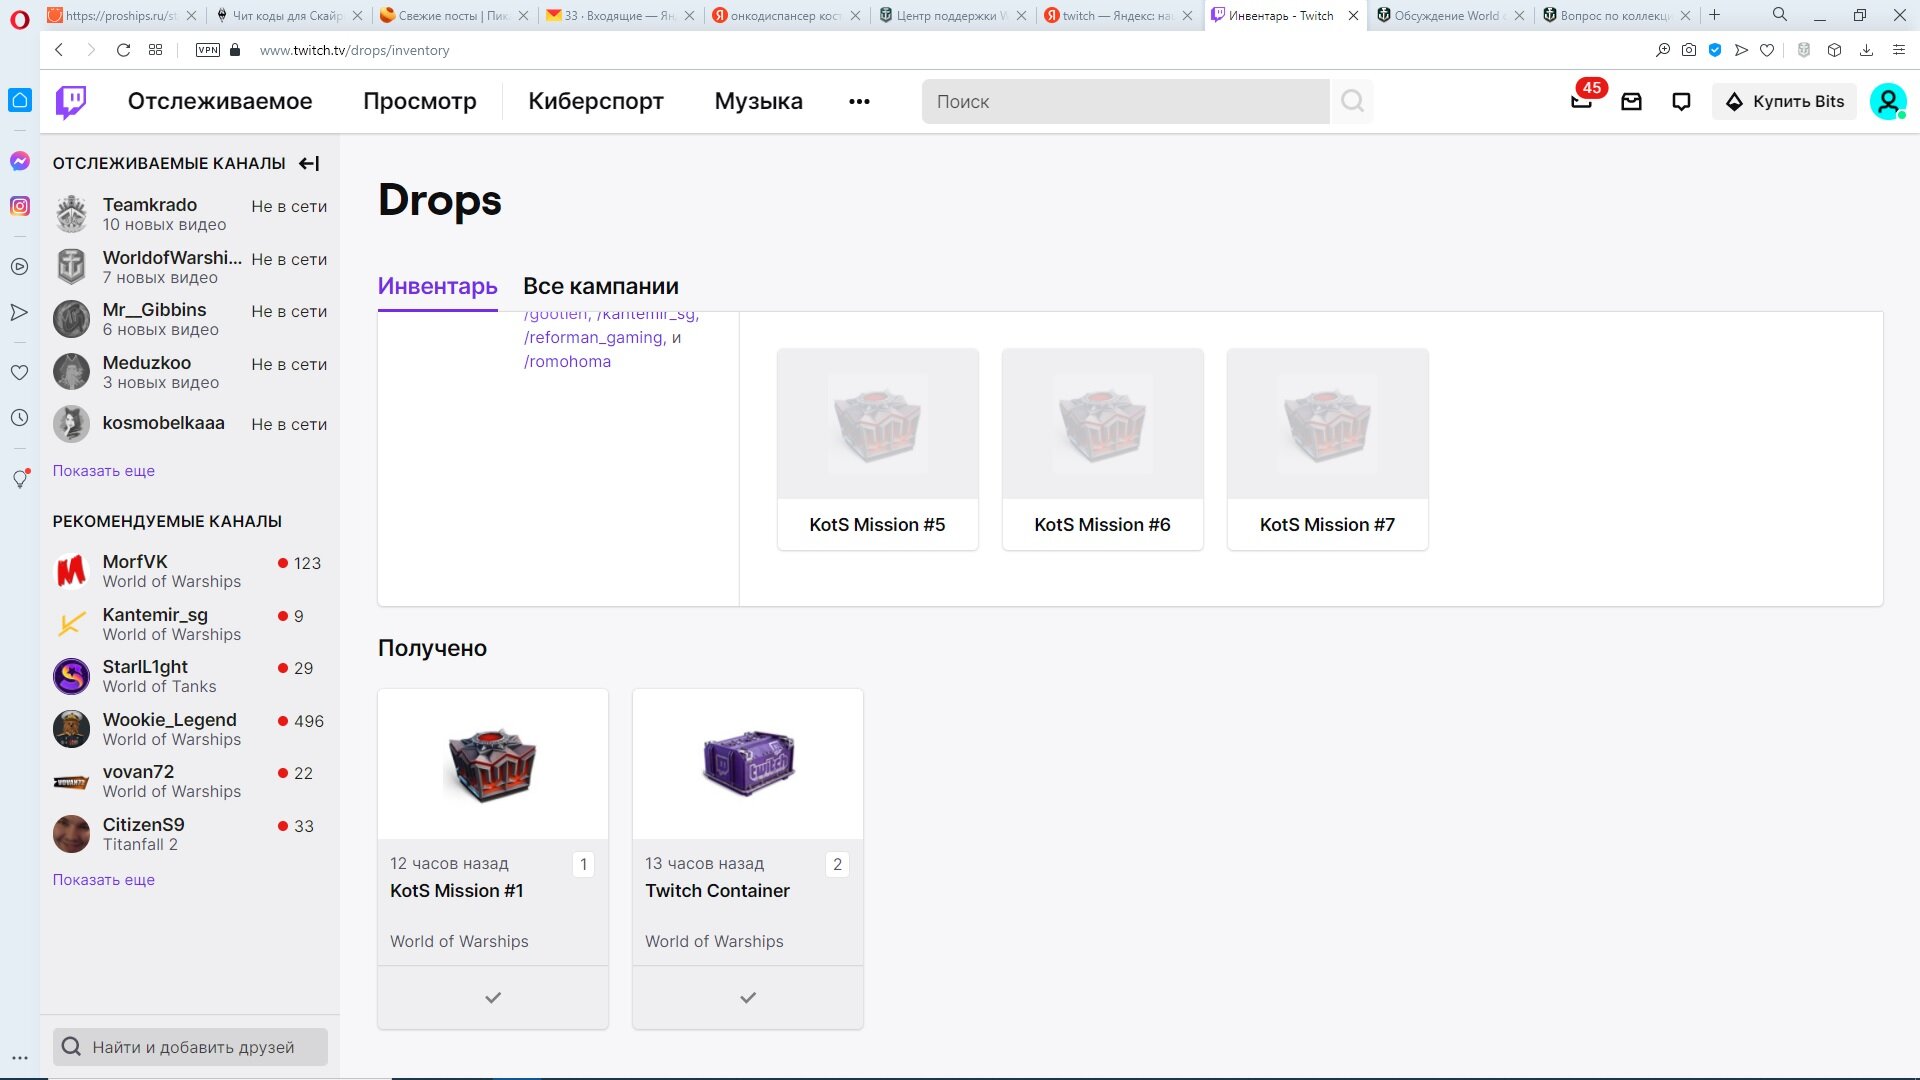Open a new browser tab

(x=1714, y=15)
